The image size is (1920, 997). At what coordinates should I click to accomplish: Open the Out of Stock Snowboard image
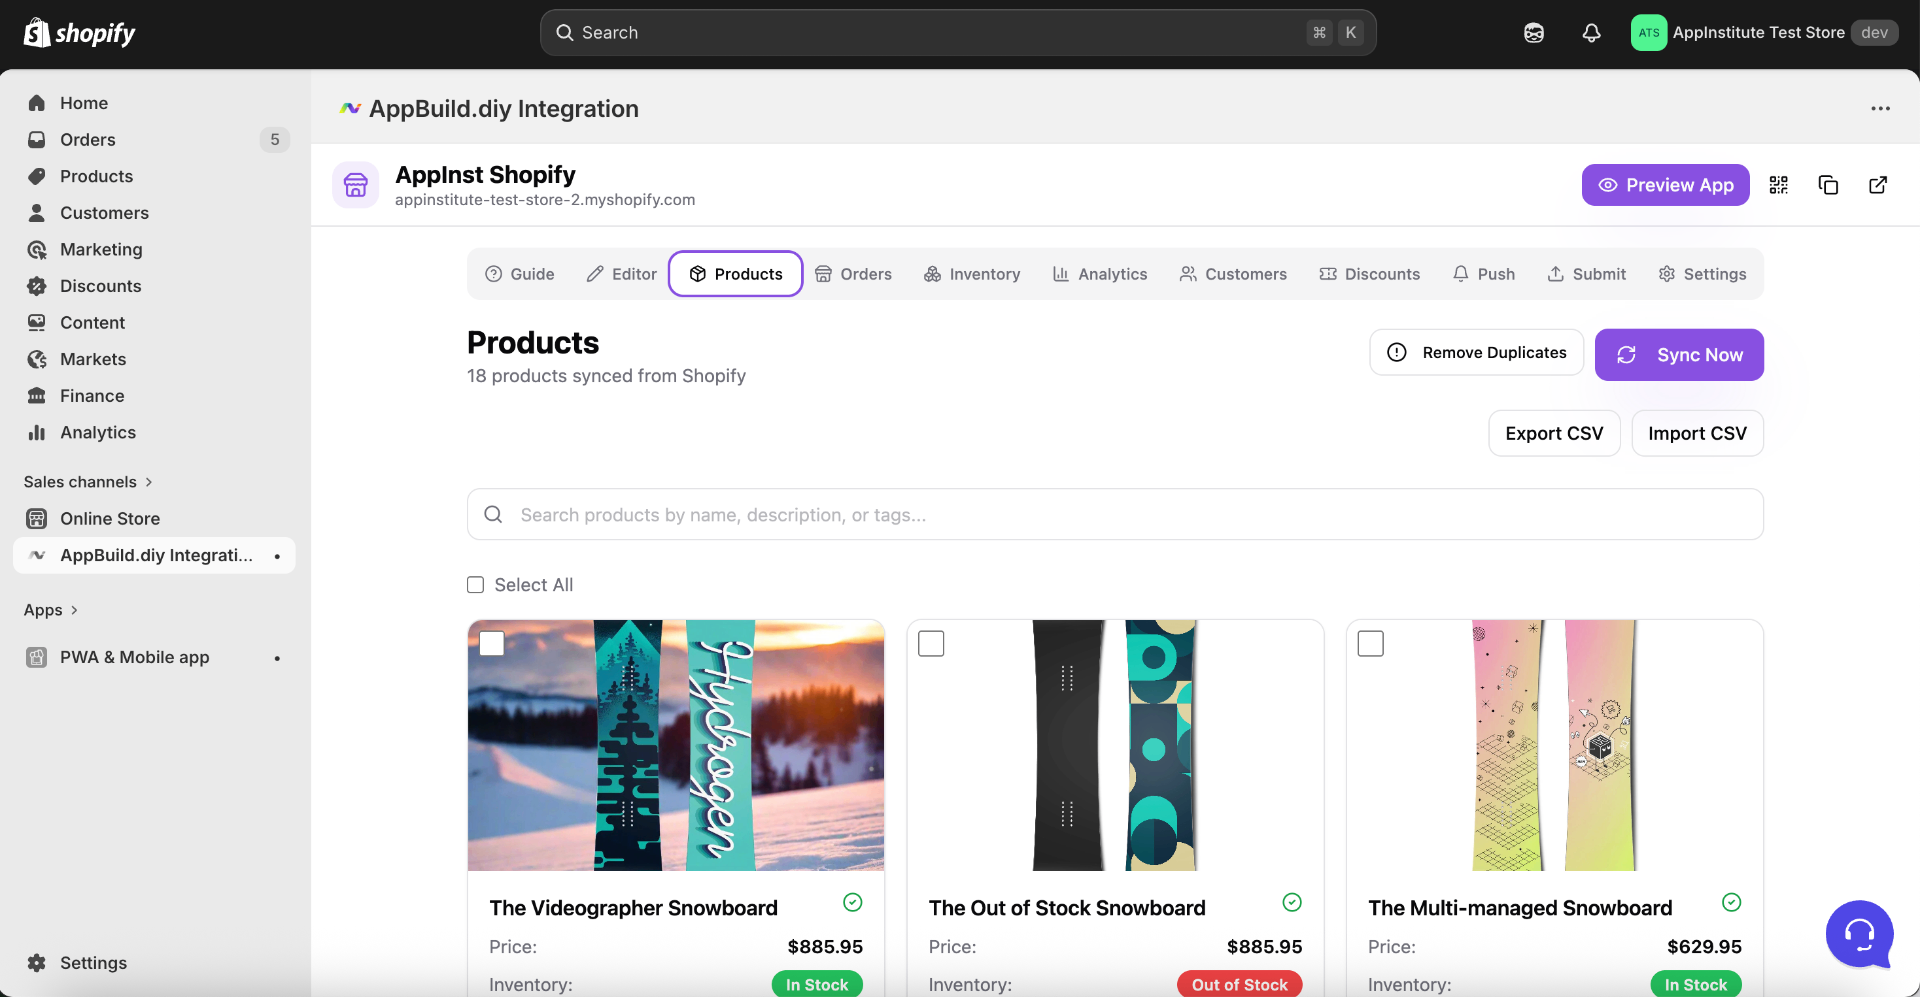click(x=1115, y=746)
